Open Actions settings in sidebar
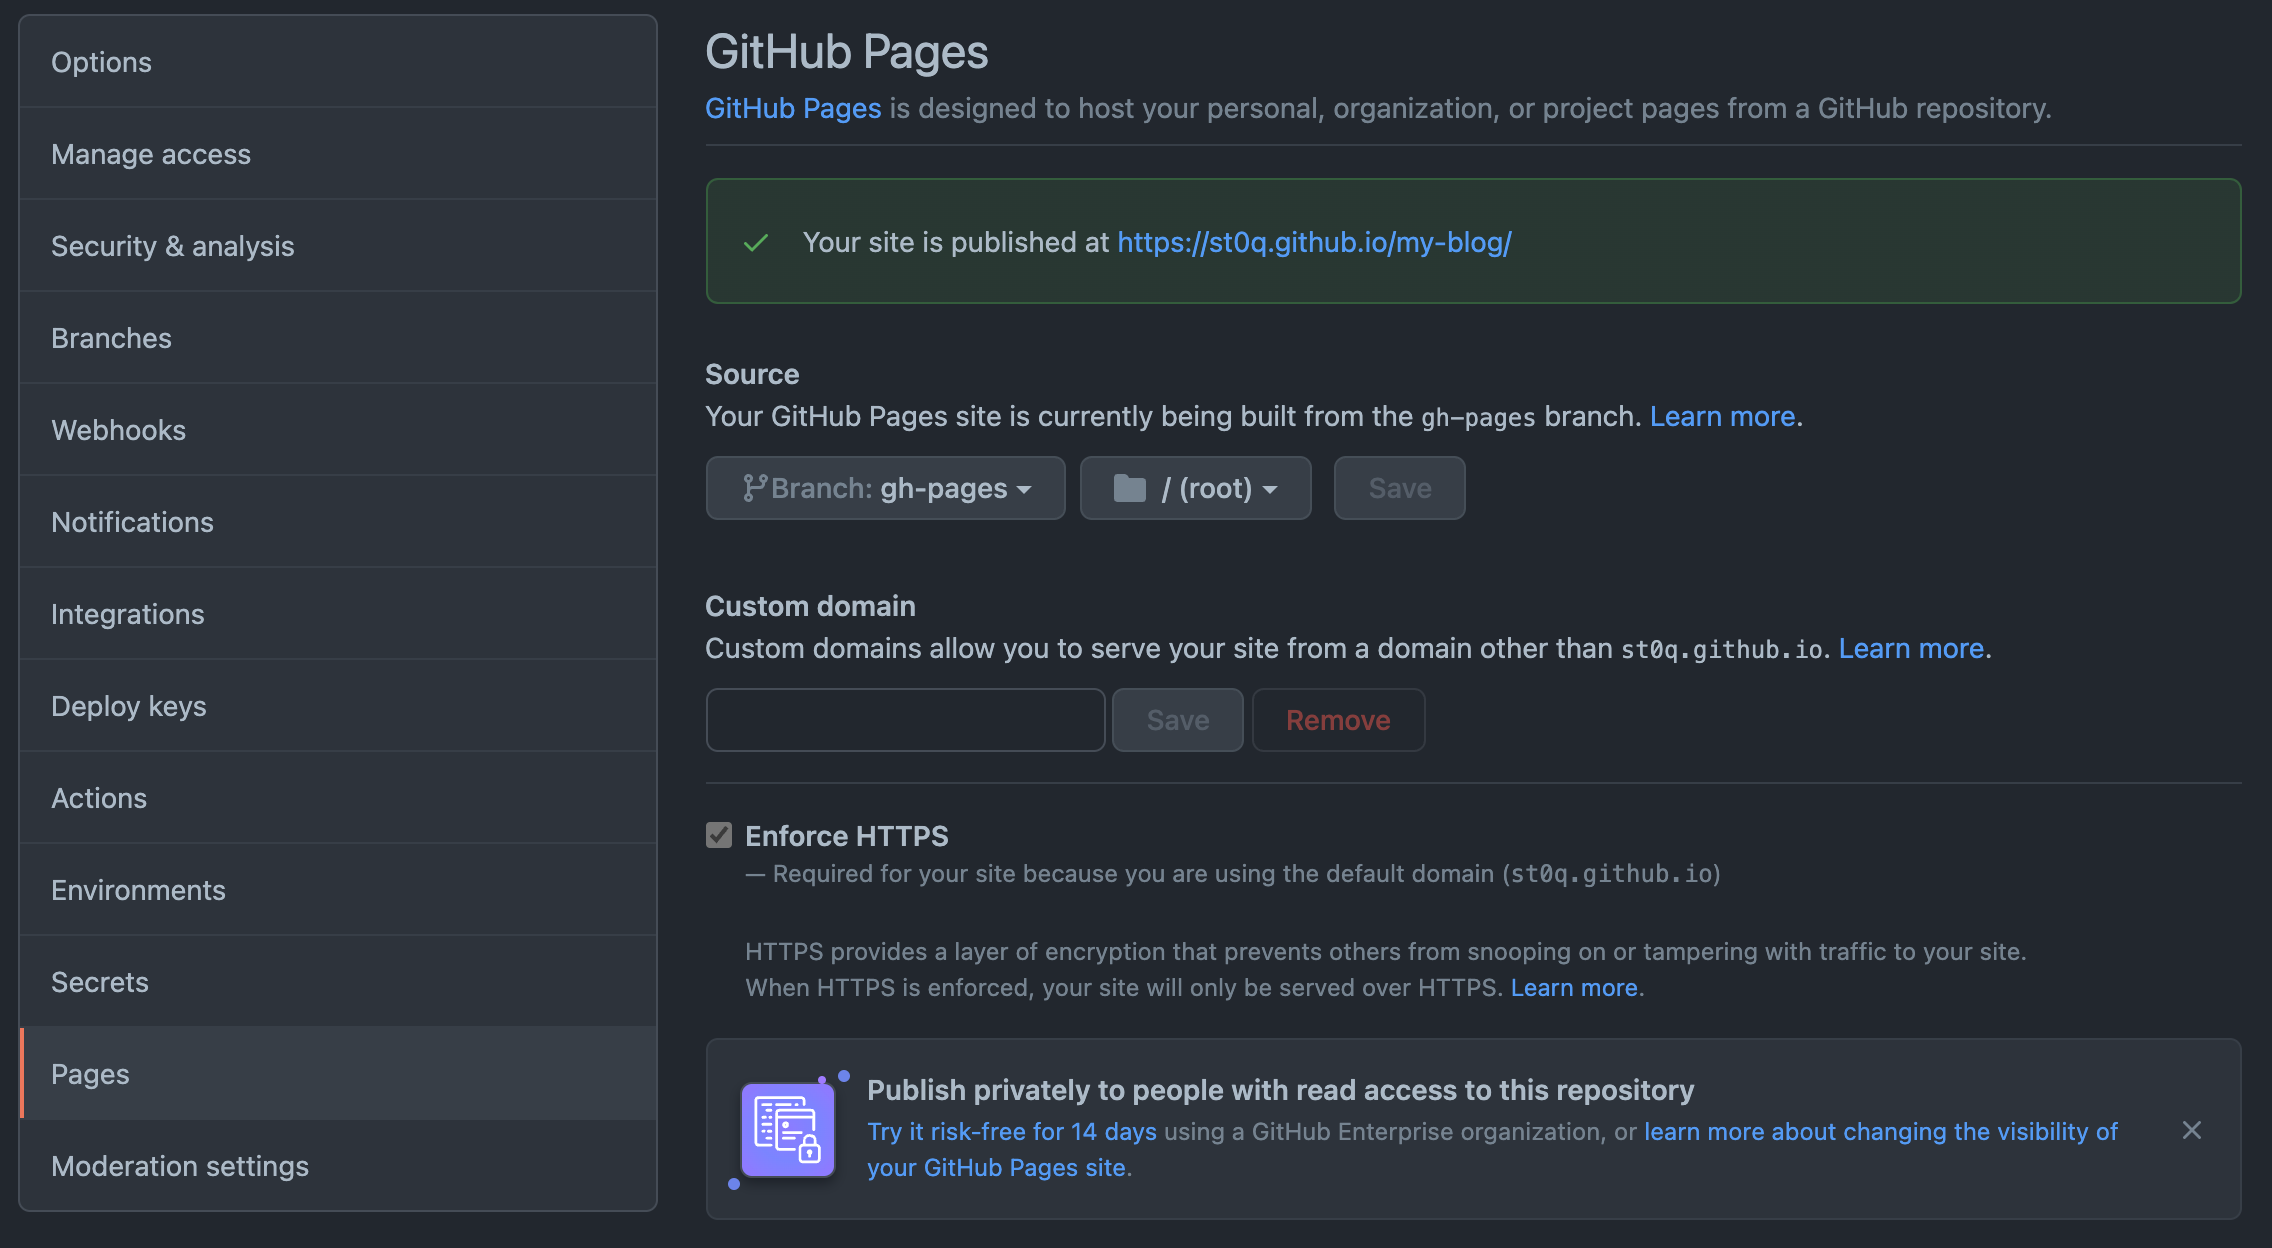The width and height of the screenshot is (2272, 1248). pyautogui.click(x=338, y=798)
